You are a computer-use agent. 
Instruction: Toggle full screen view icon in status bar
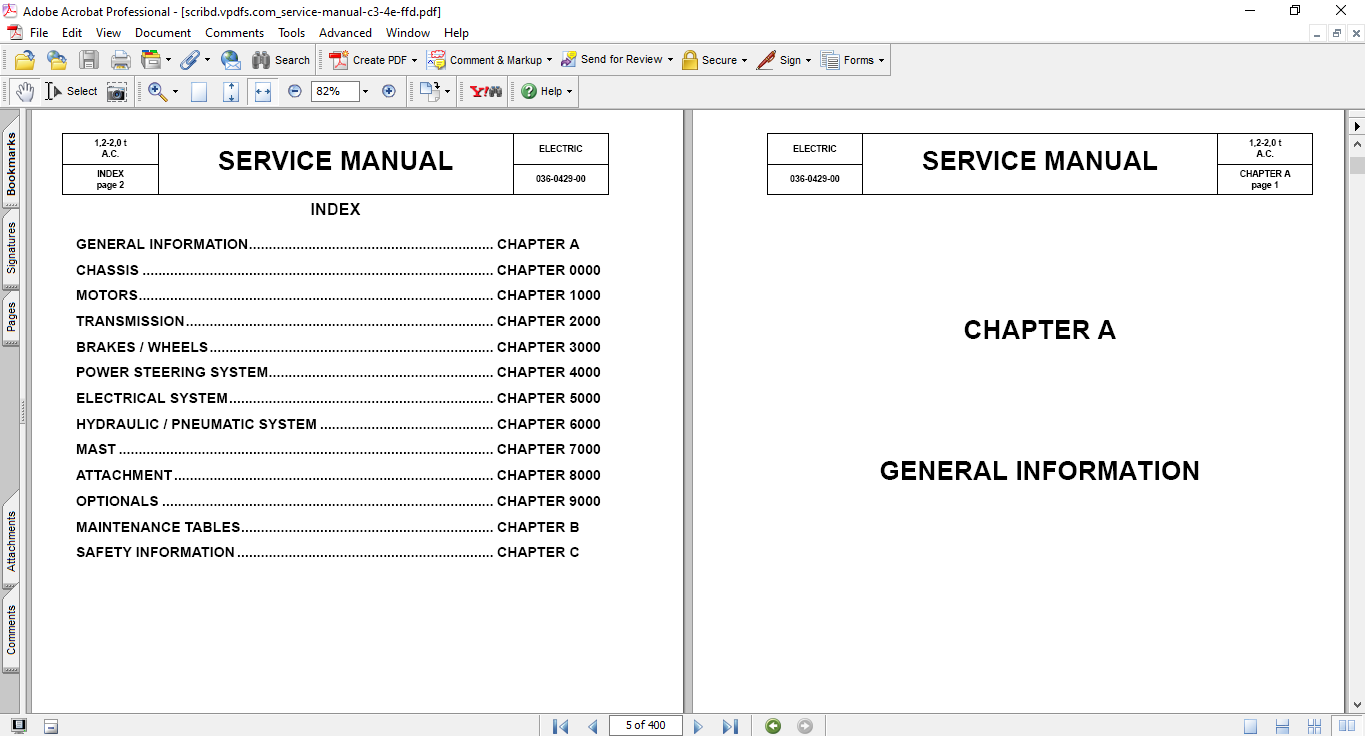[x=19, y=726]
